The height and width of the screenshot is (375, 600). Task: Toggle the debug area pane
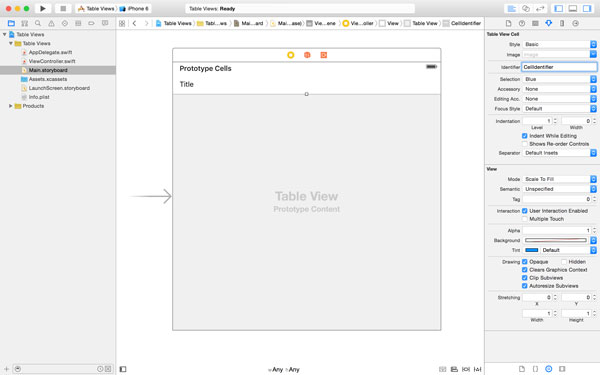coord(573,8)
